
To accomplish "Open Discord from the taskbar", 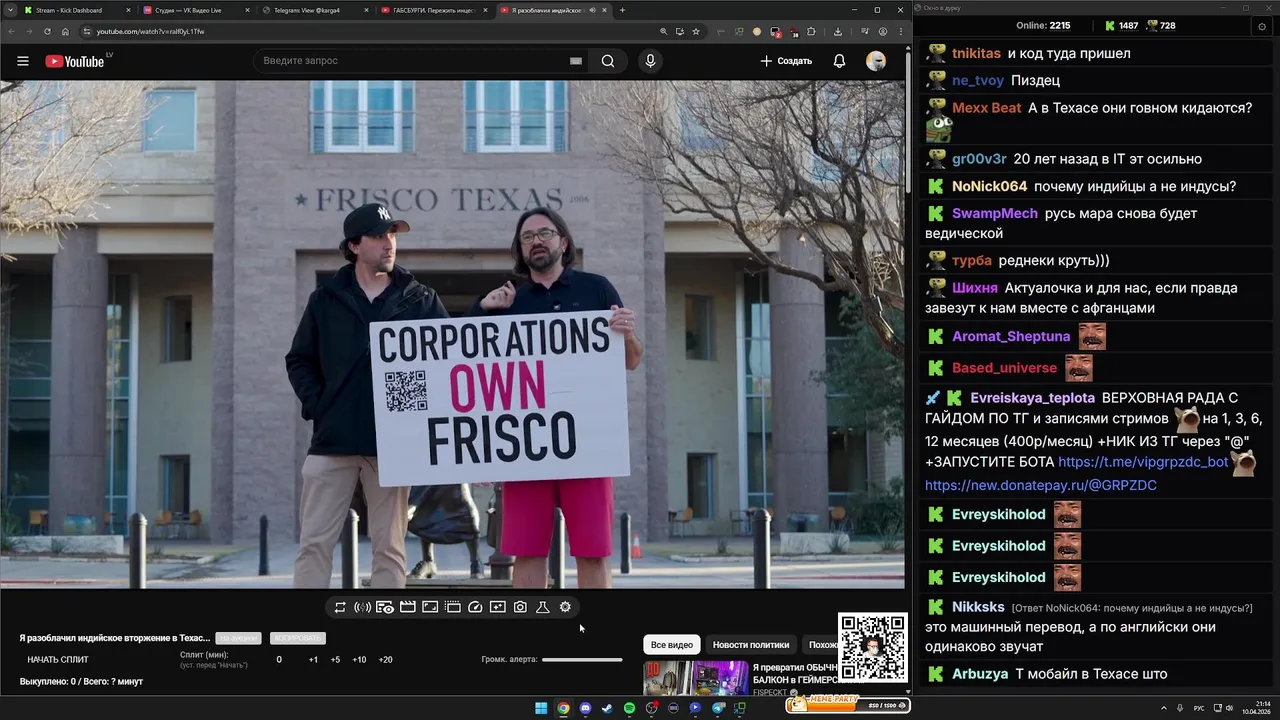I will (x=585, y=708).
